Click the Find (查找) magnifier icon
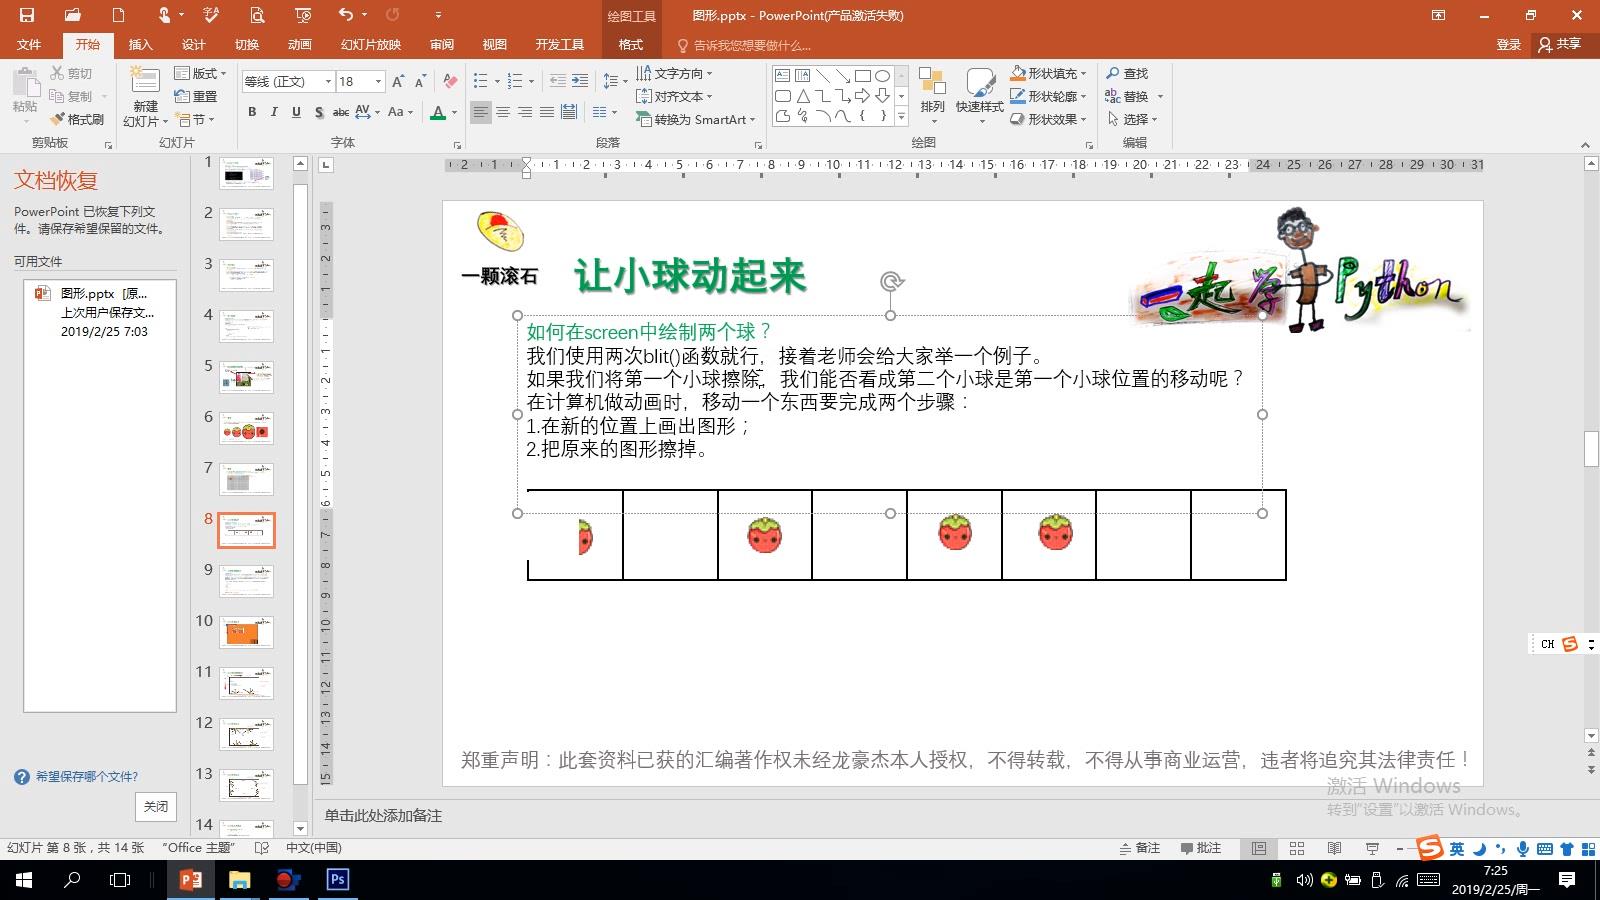 (1113, 73)
